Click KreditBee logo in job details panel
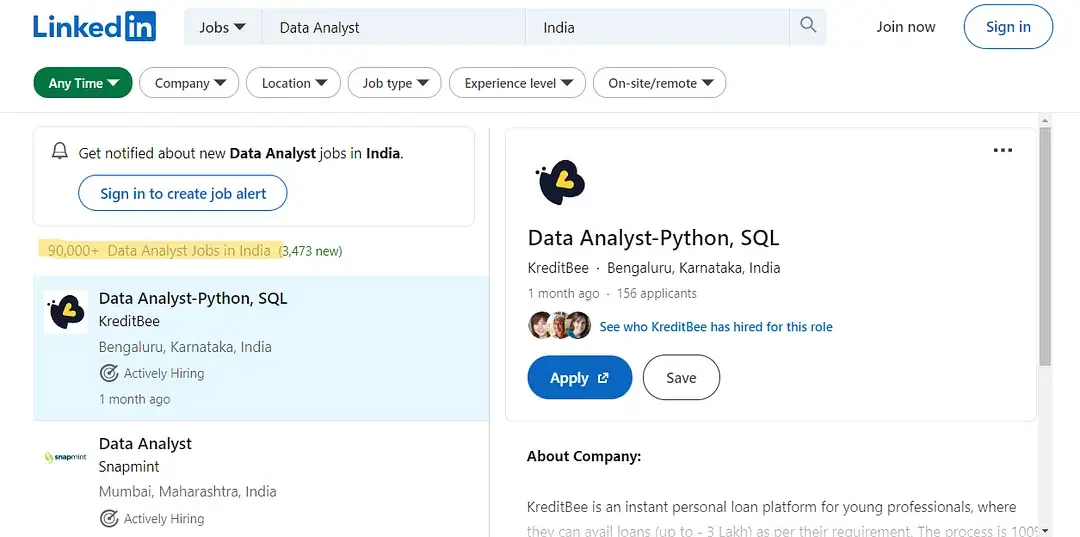The image size is (1080, 537). tap(560, 181)
